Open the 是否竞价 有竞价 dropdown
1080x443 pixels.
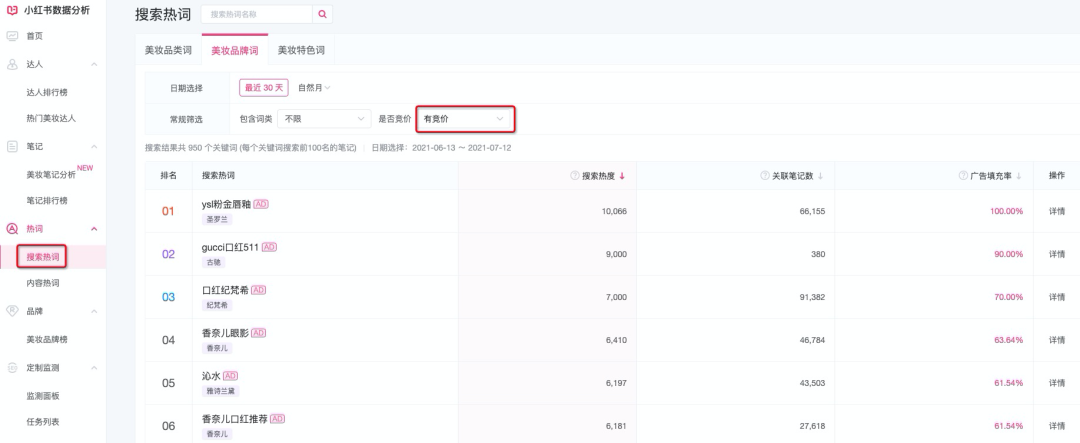point(464,119)
